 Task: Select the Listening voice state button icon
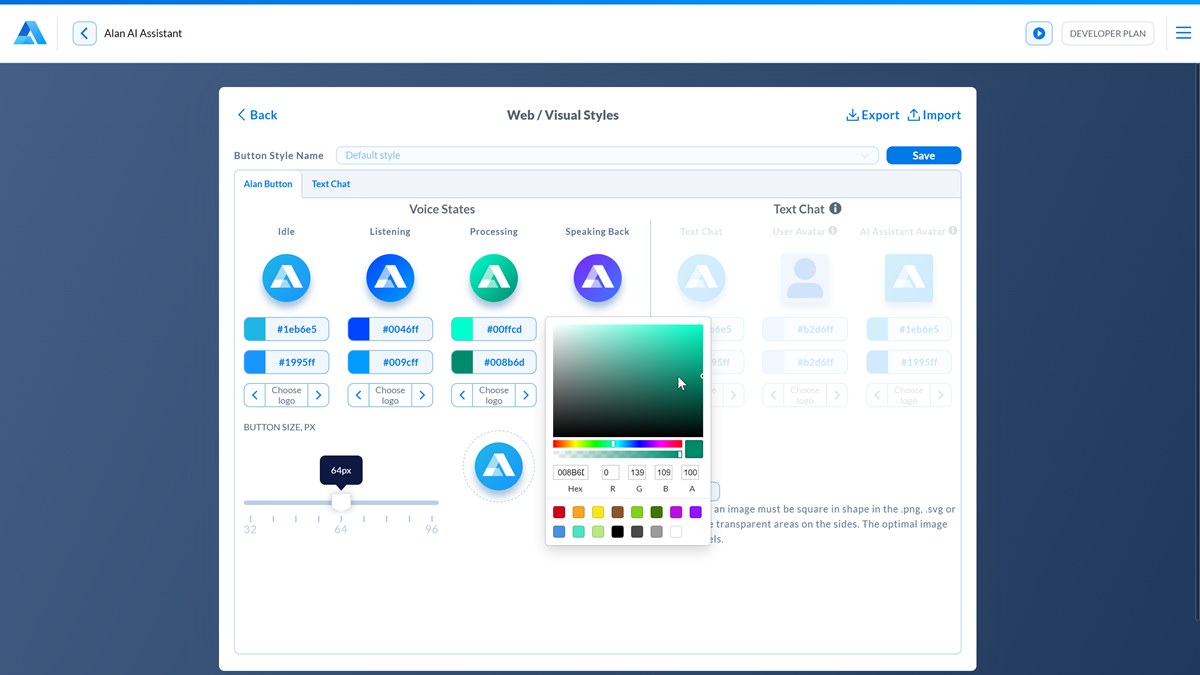click(390, 278)
